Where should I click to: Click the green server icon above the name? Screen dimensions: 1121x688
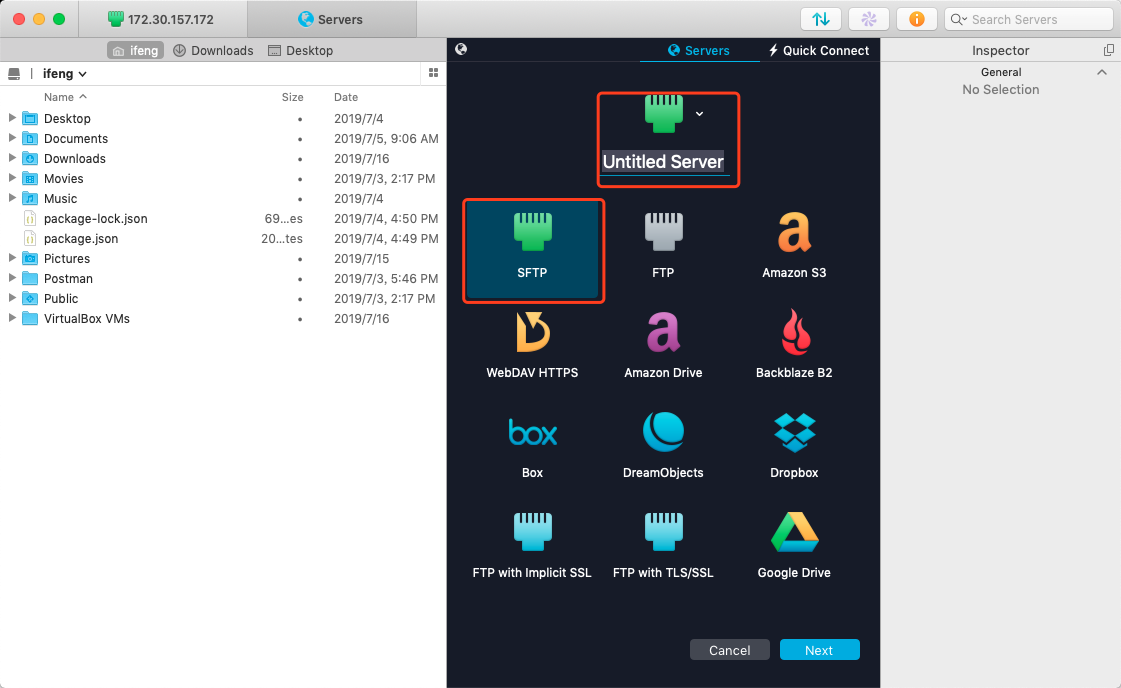click(x=664, y=114)
